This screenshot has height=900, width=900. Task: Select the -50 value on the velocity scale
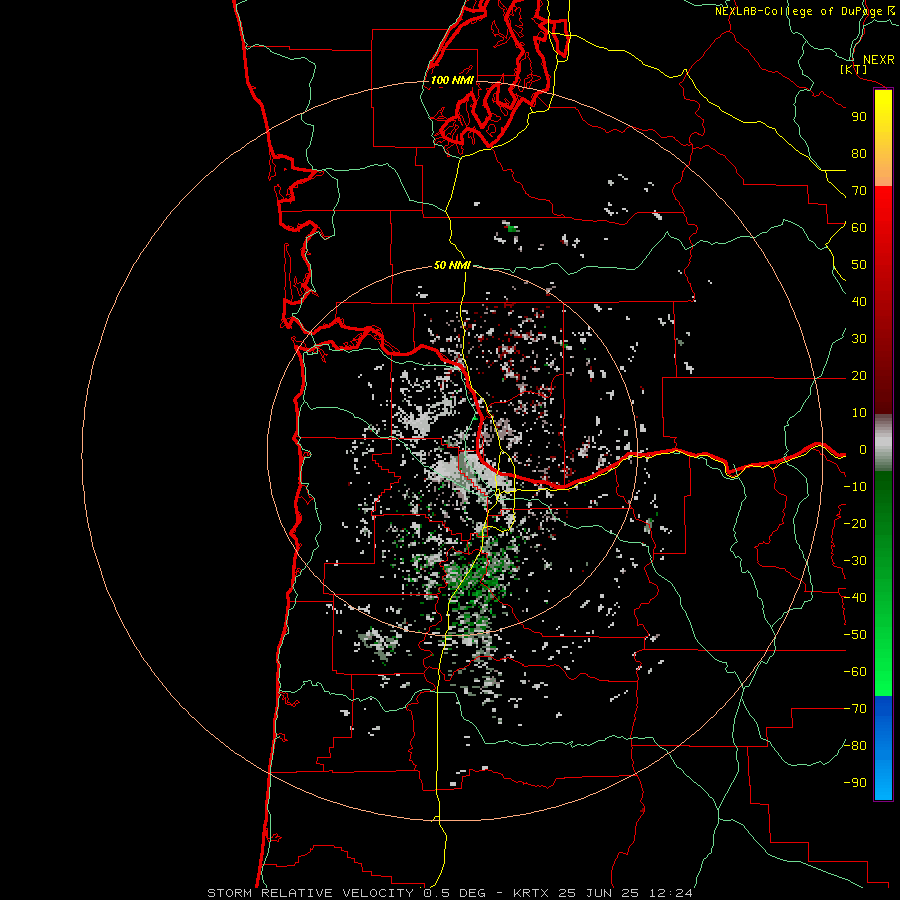855,635
